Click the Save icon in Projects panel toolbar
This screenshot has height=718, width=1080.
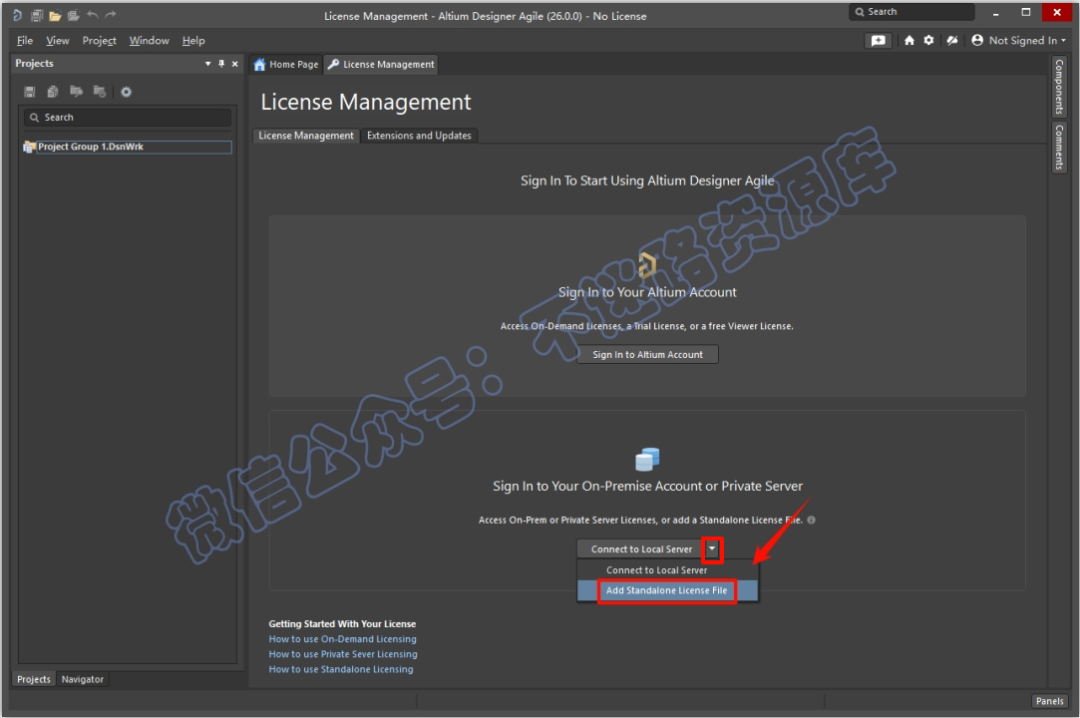coord(30,92)
